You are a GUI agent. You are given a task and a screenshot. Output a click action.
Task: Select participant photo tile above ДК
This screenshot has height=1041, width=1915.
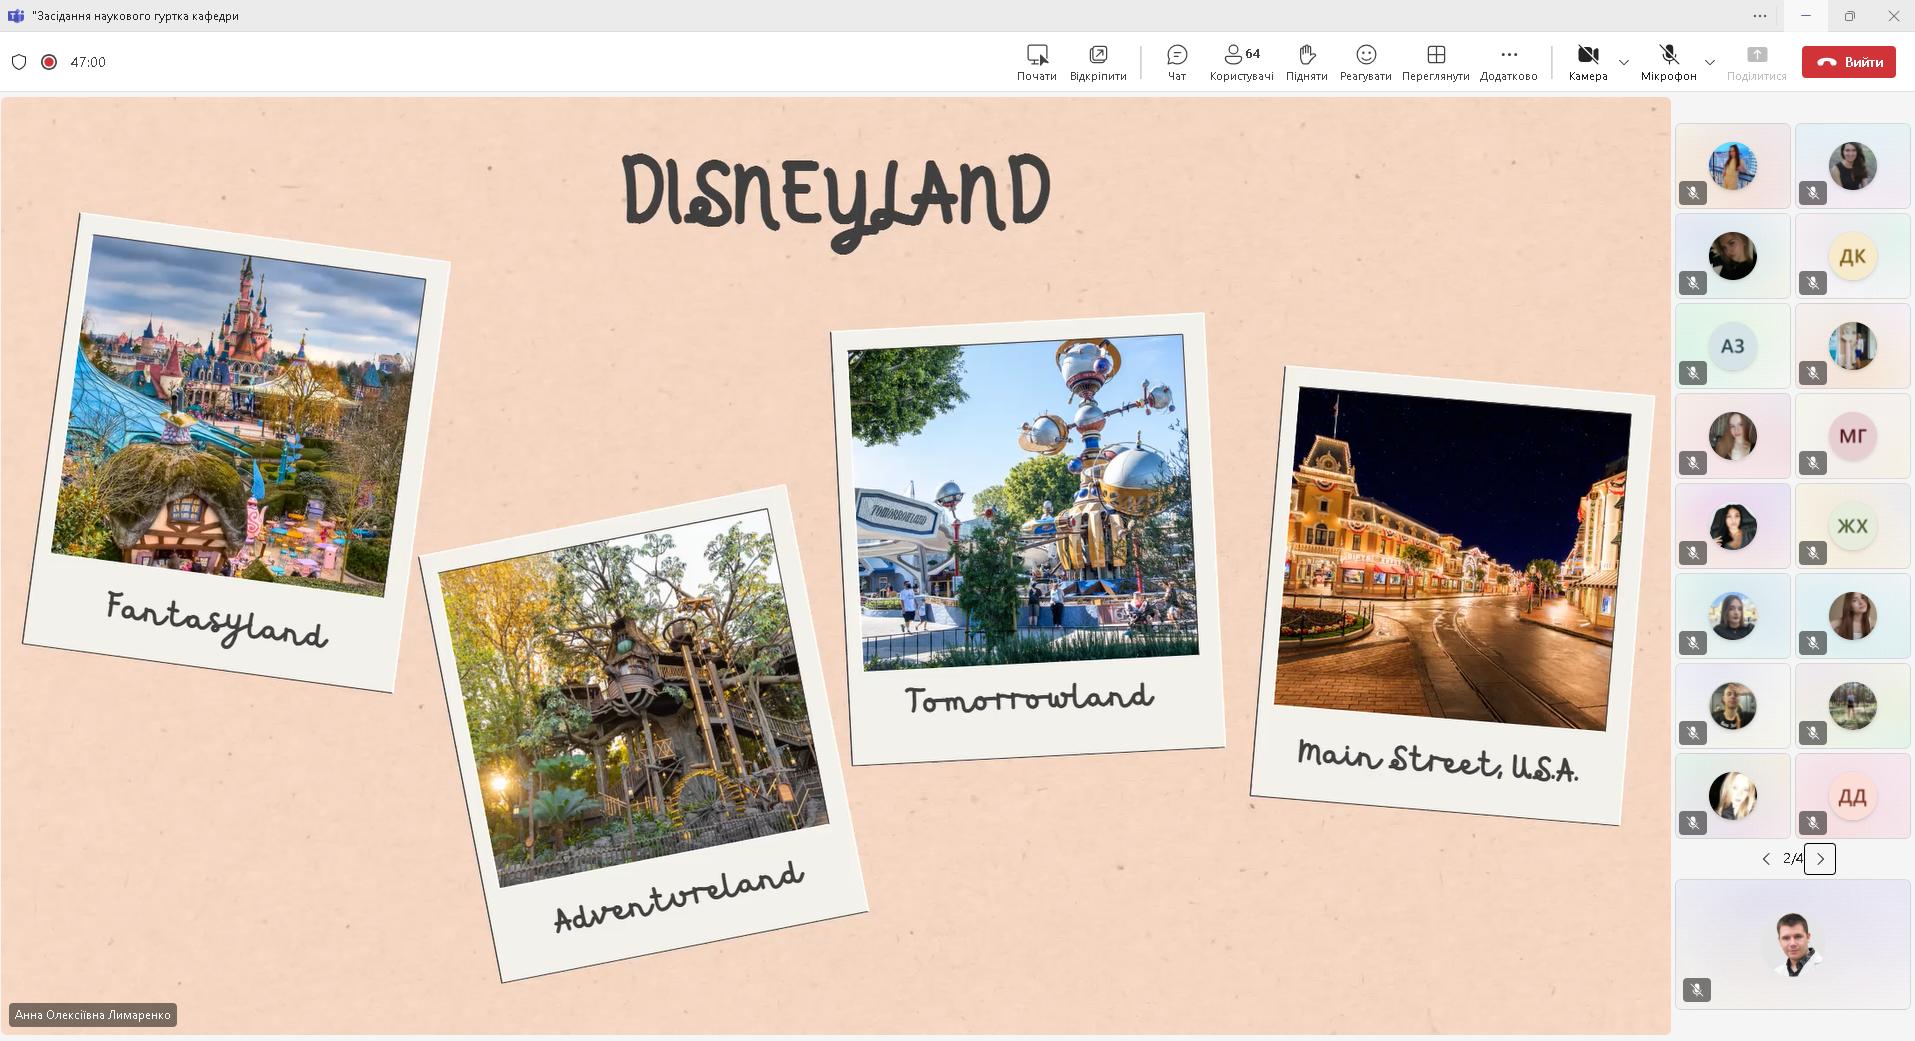click(1852, 166)
